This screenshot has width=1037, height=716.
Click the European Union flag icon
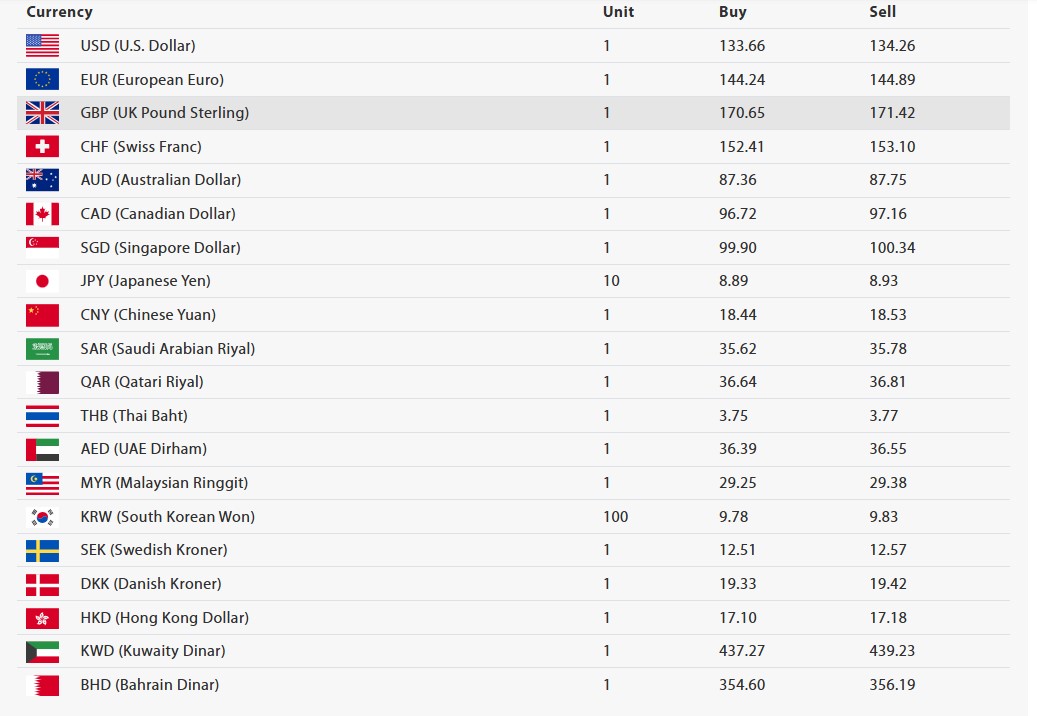point(42,79)
